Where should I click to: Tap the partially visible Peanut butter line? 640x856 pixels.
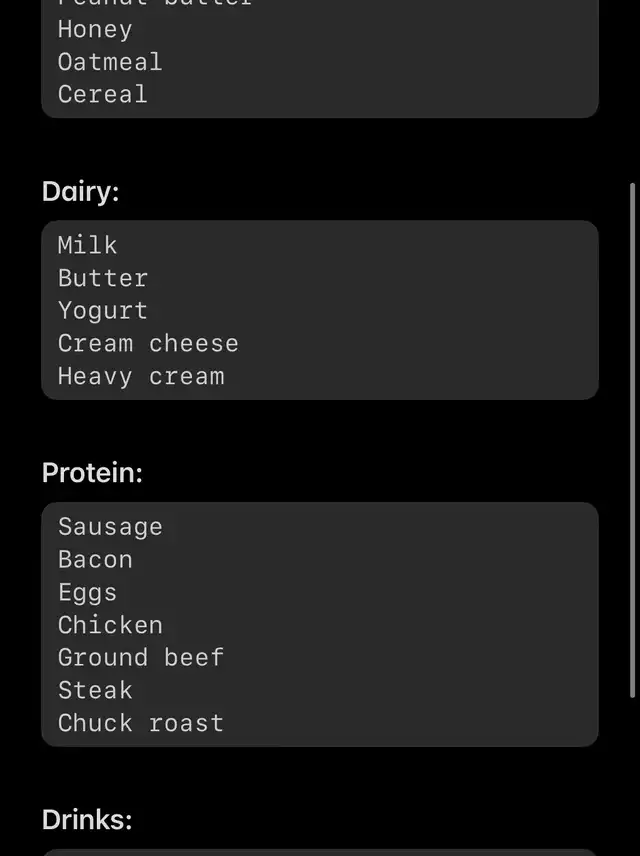(155, 3)
